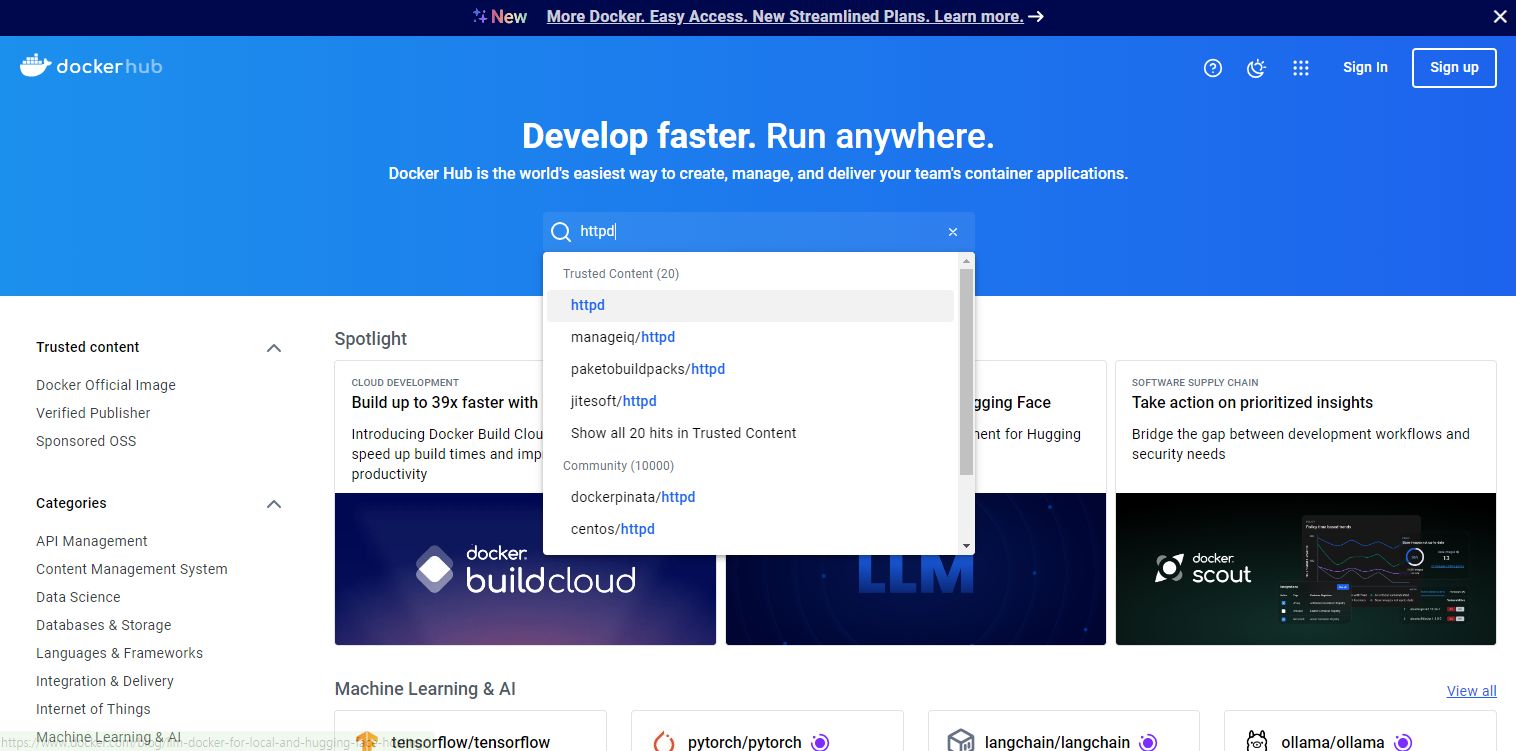
Task: Click the Sign up button
Action: click(x=1454, y=68)
